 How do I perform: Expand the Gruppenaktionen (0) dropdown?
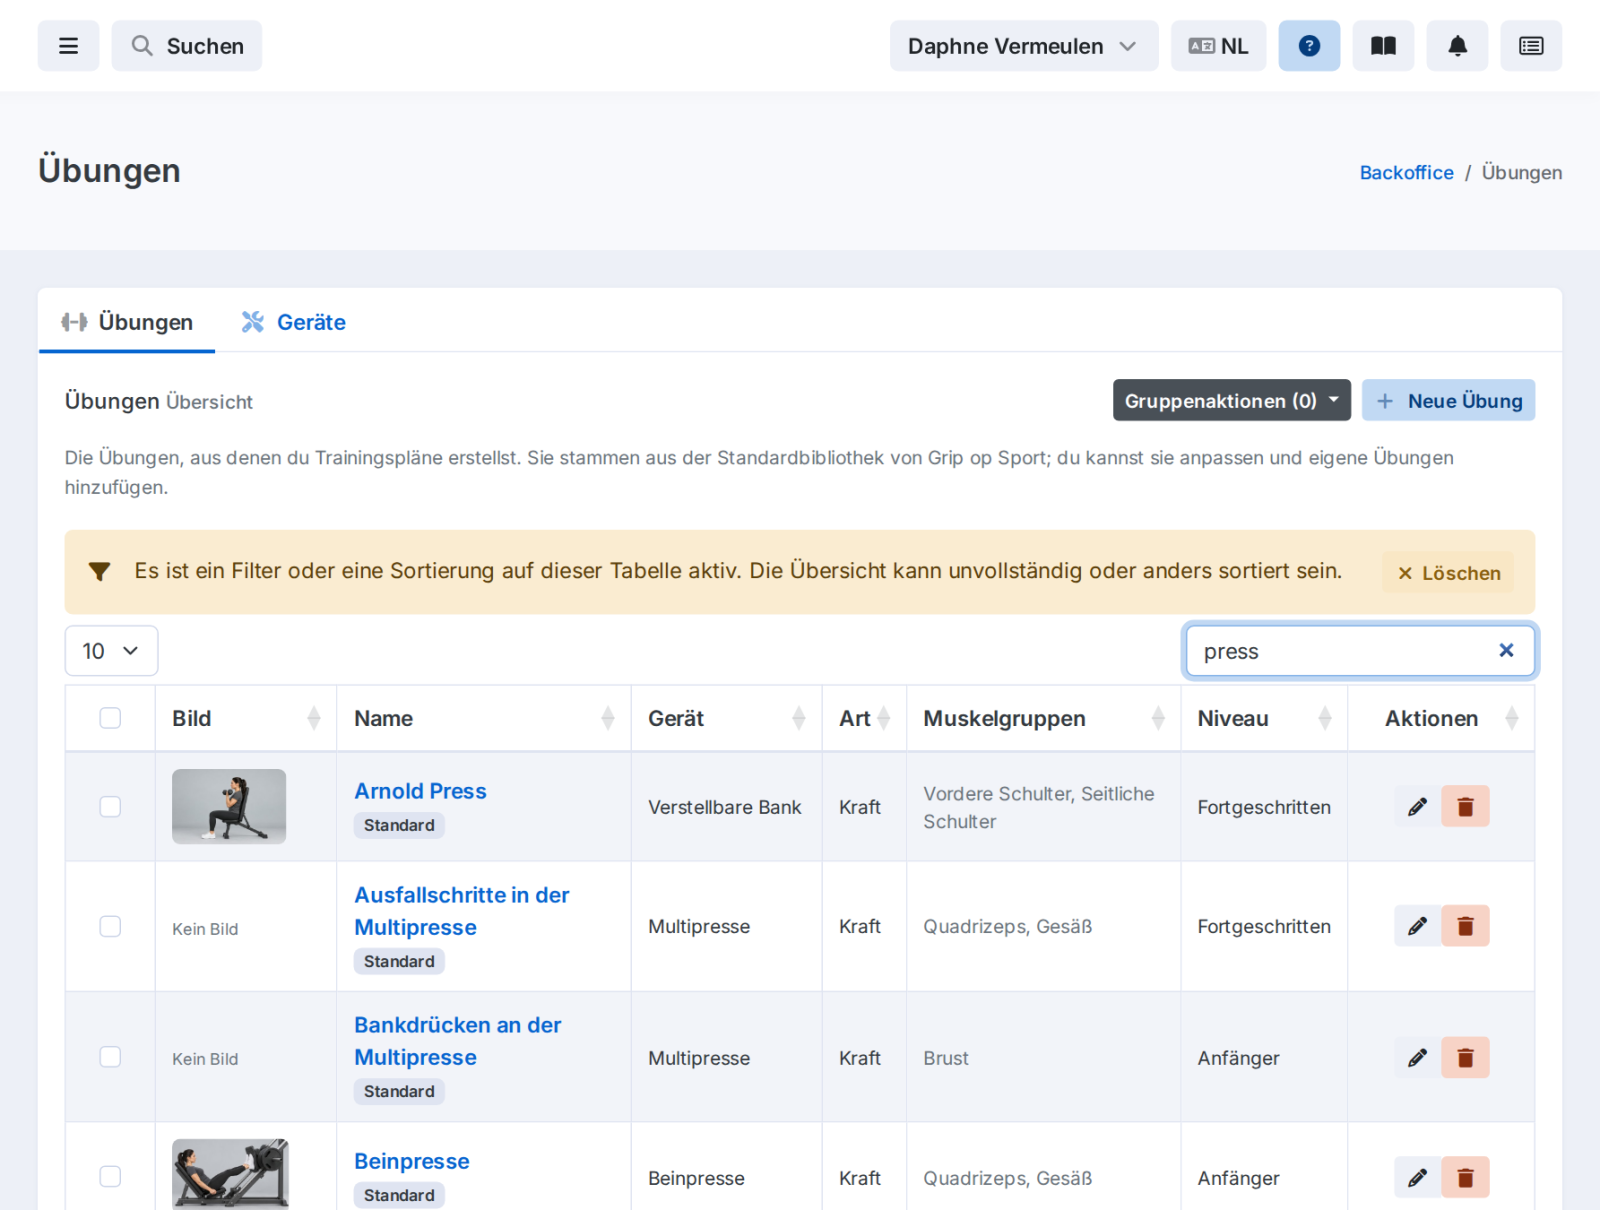pos(1231,400)
